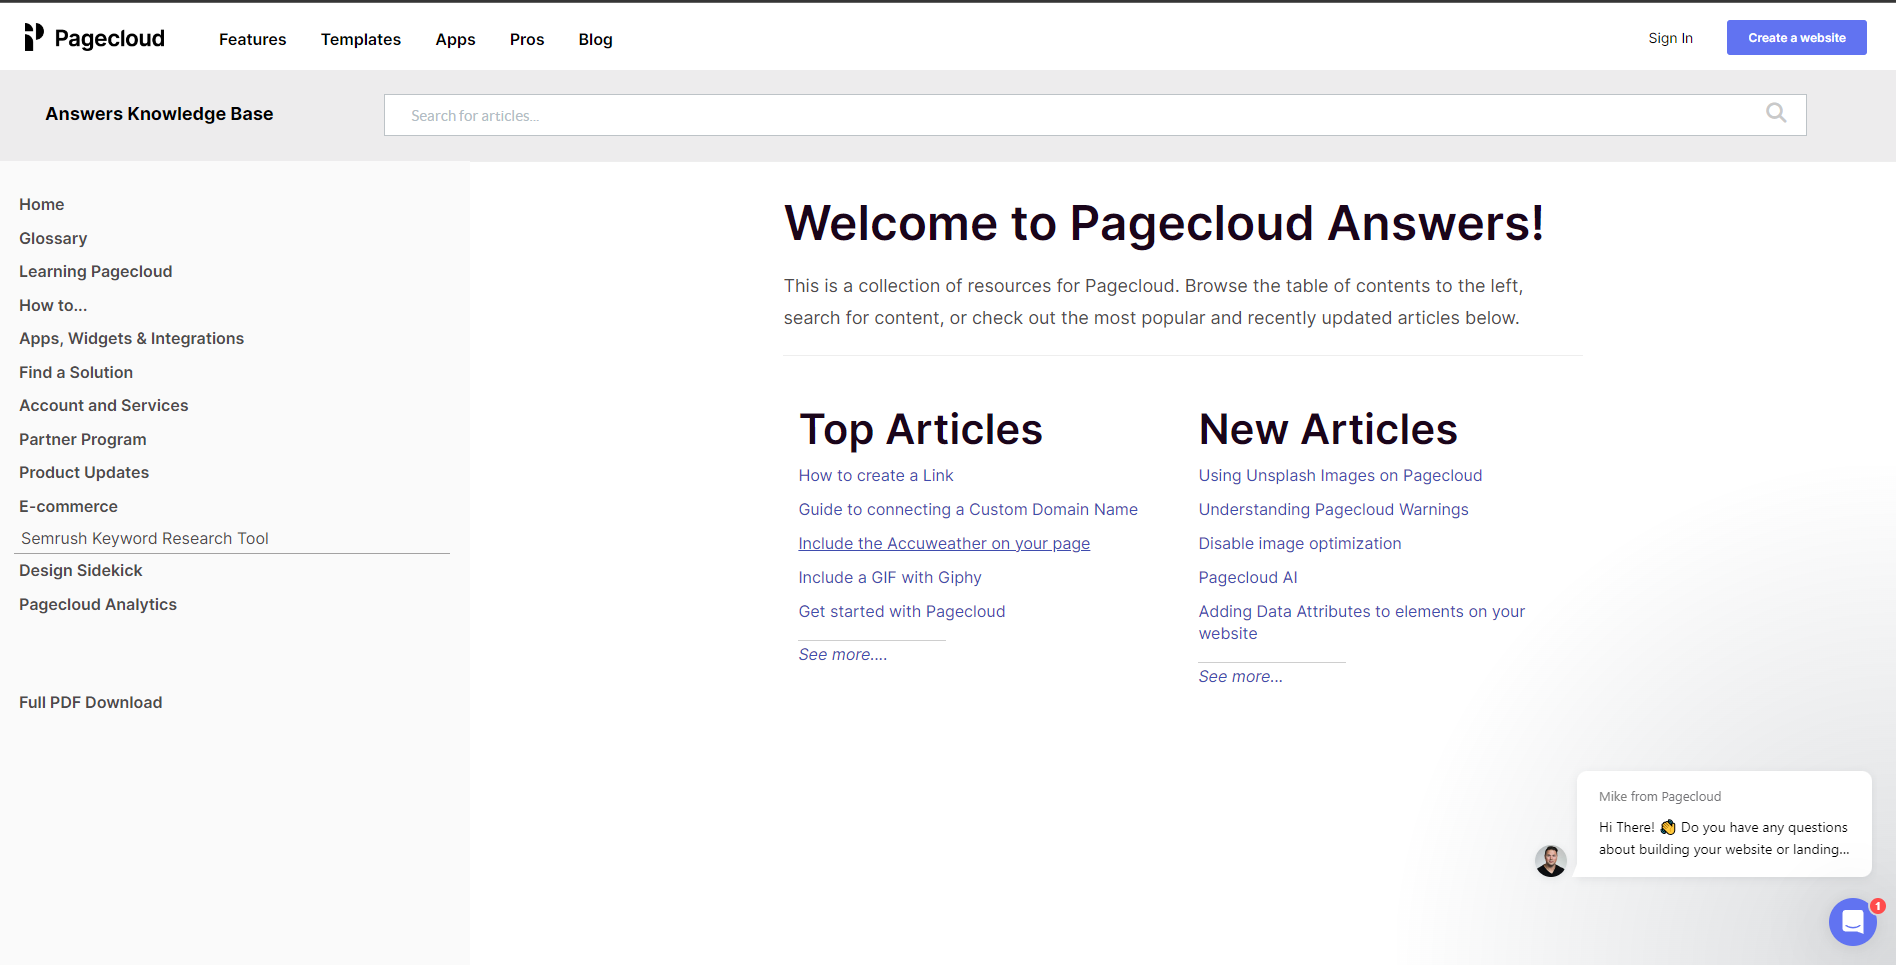Click the Full PDF Download link
This screenshot has height=965, width=1896.
click(91, 702)
